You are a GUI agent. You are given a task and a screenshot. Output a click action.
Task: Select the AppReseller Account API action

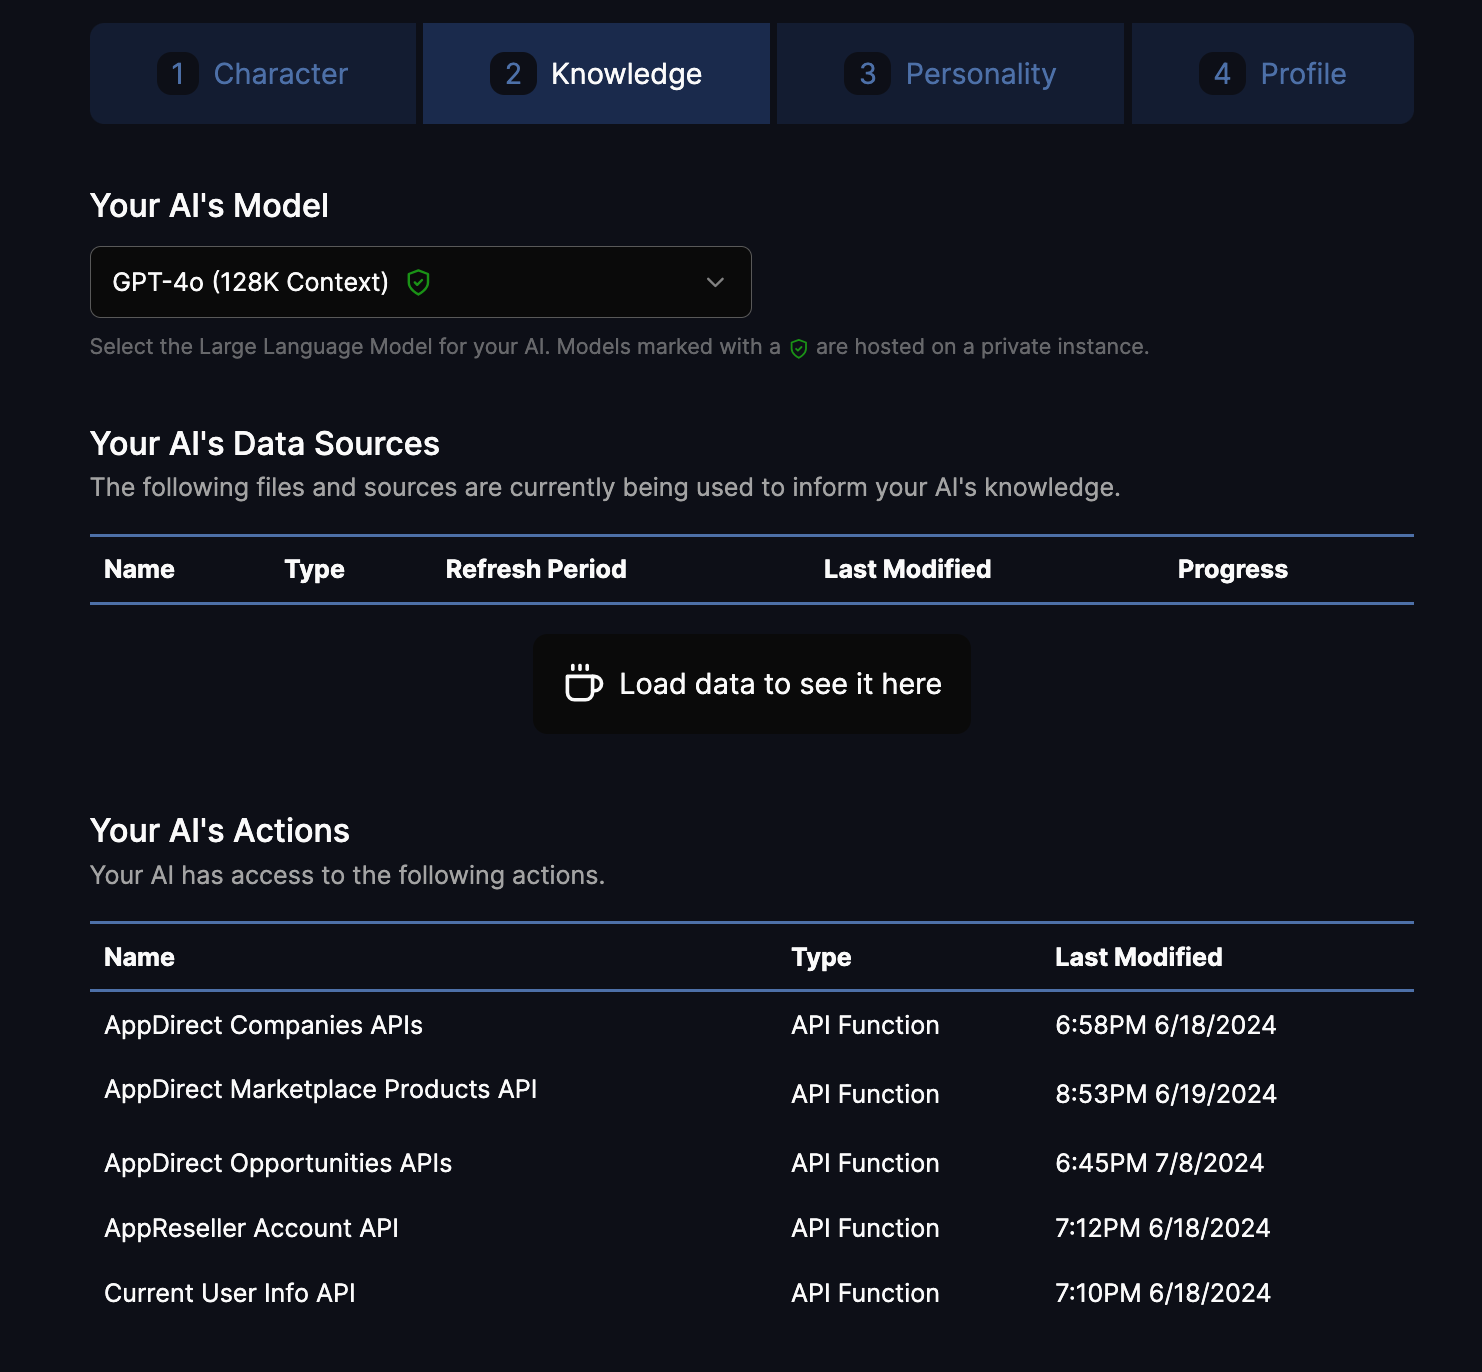752,1228
